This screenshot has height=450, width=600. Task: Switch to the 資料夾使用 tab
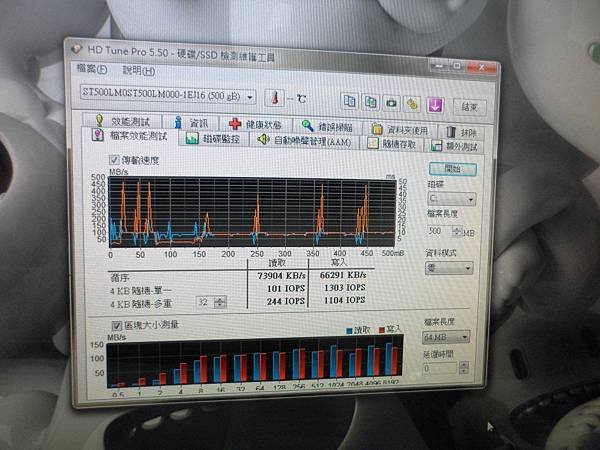tap(399, 130)
